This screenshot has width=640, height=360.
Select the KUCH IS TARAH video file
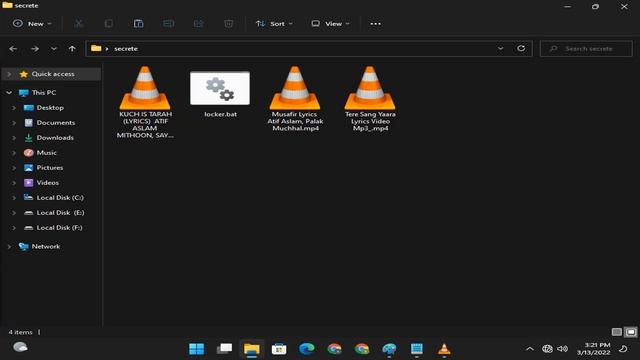(x=145, y=102)
